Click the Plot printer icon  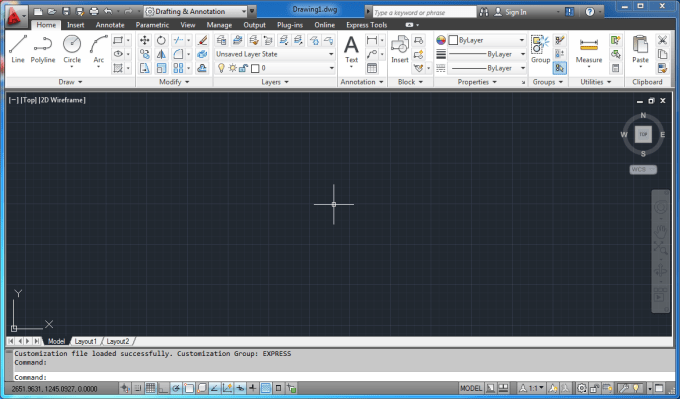click(x=94, y=11)
